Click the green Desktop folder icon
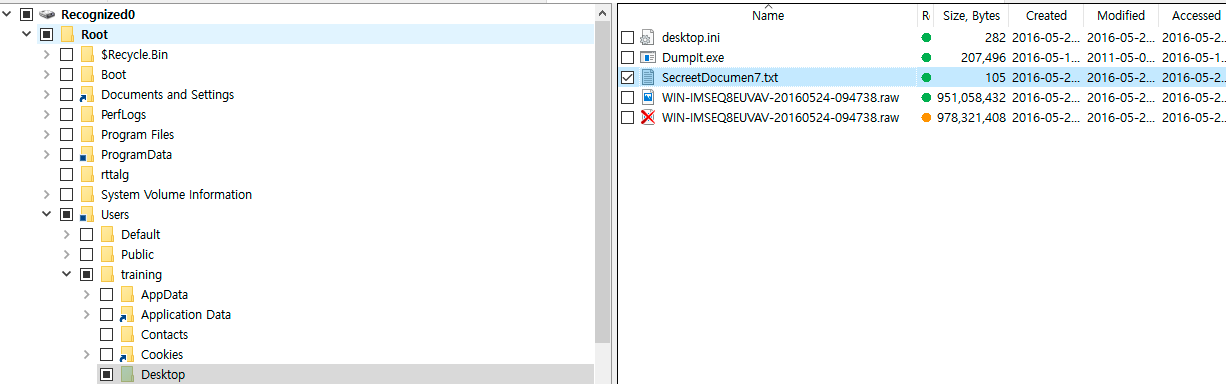 pos(127,375)
